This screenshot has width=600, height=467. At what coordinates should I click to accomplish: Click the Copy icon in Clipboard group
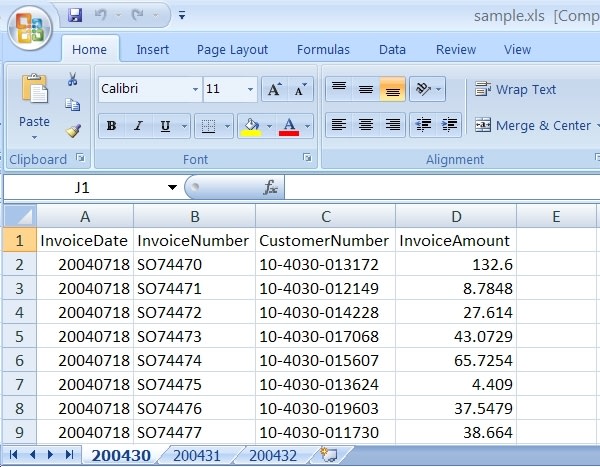pos(73,105)
